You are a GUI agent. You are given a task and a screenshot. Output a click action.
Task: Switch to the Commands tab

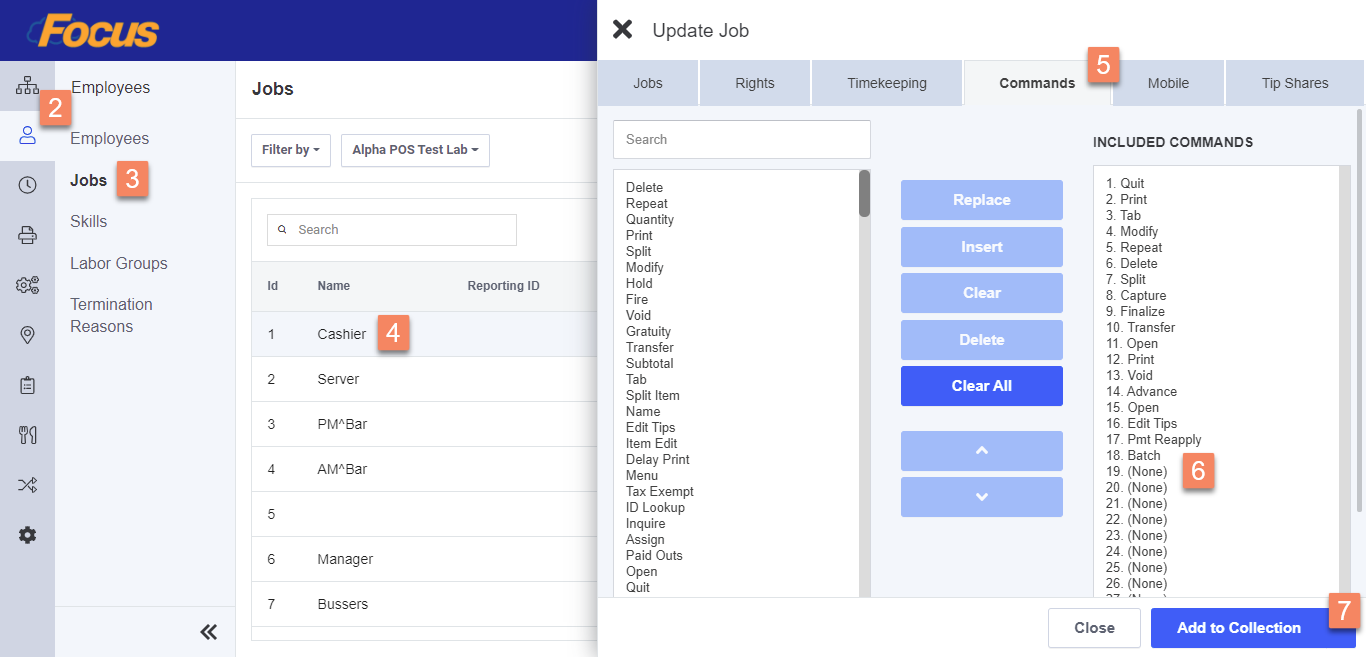click(x=1037, y=83)
